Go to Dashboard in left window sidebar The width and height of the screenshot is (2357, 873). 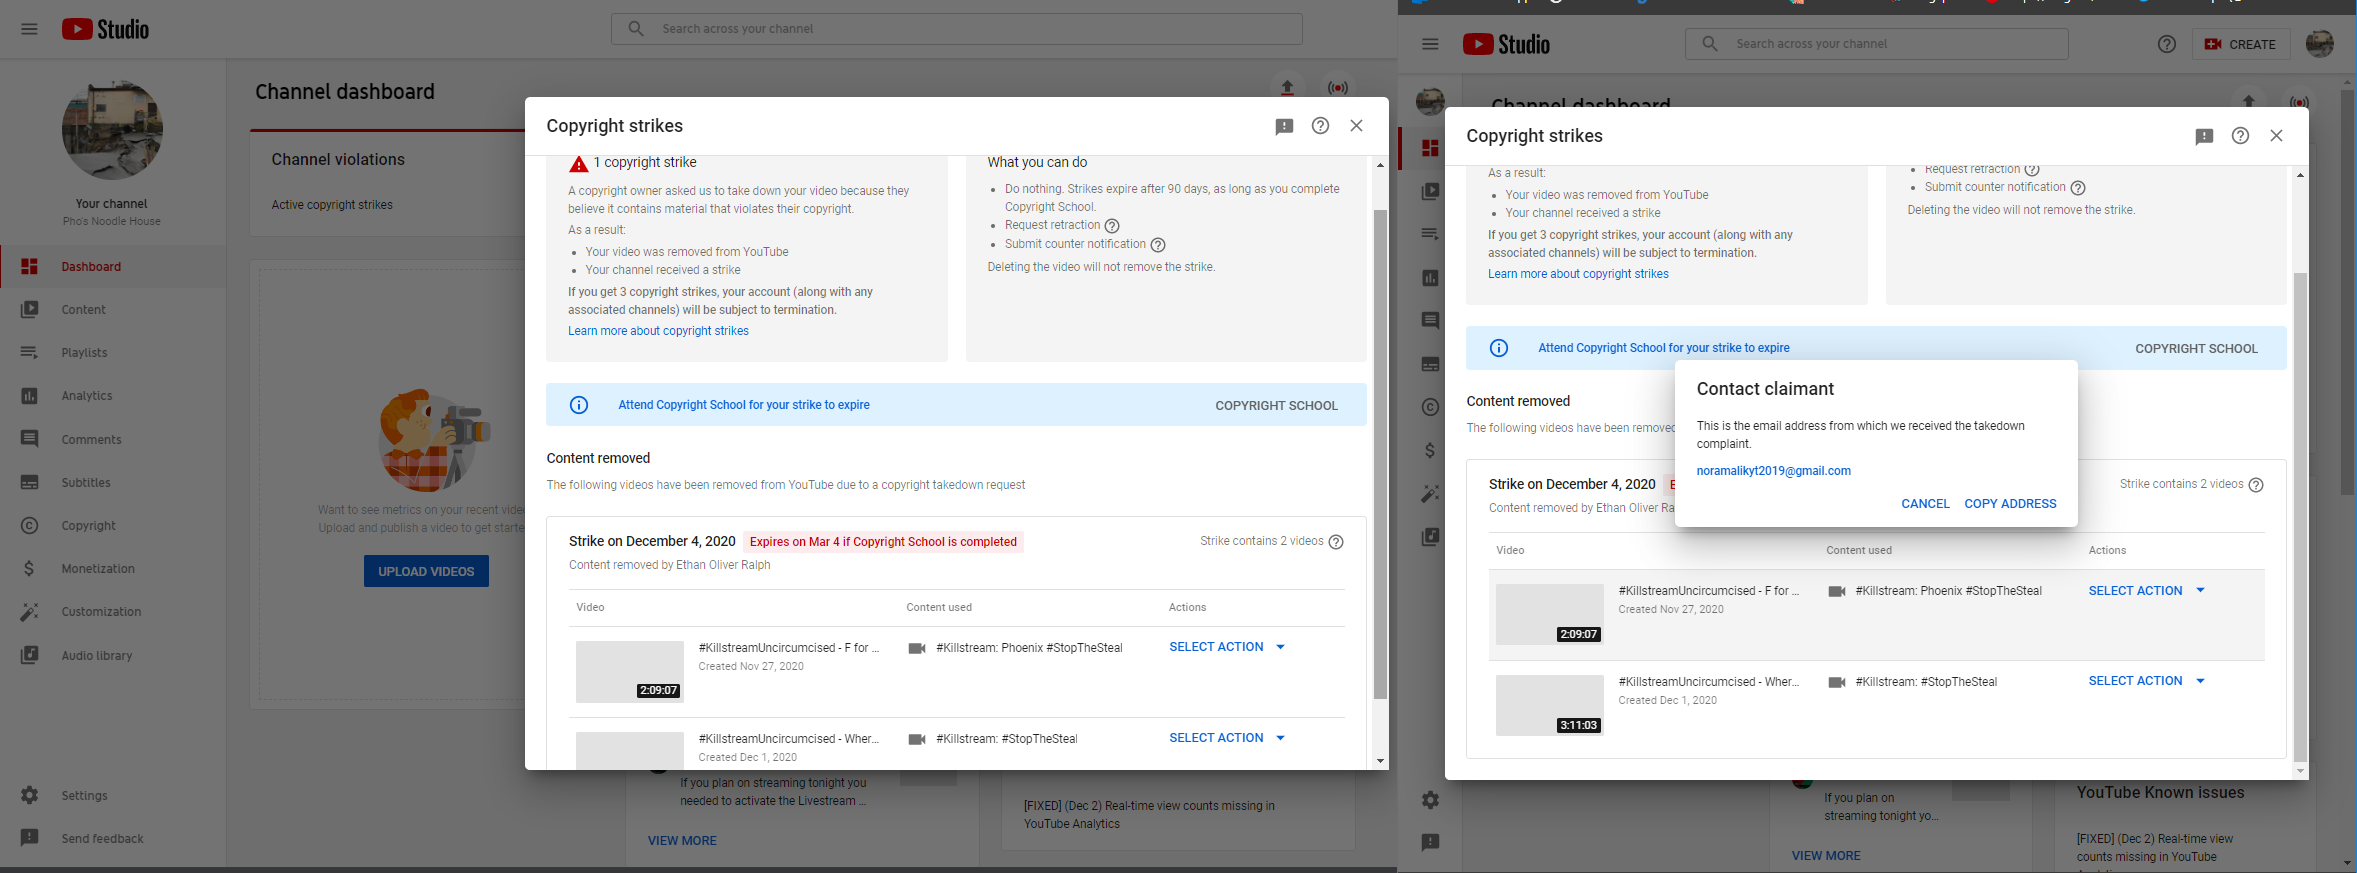coord(113,267)
